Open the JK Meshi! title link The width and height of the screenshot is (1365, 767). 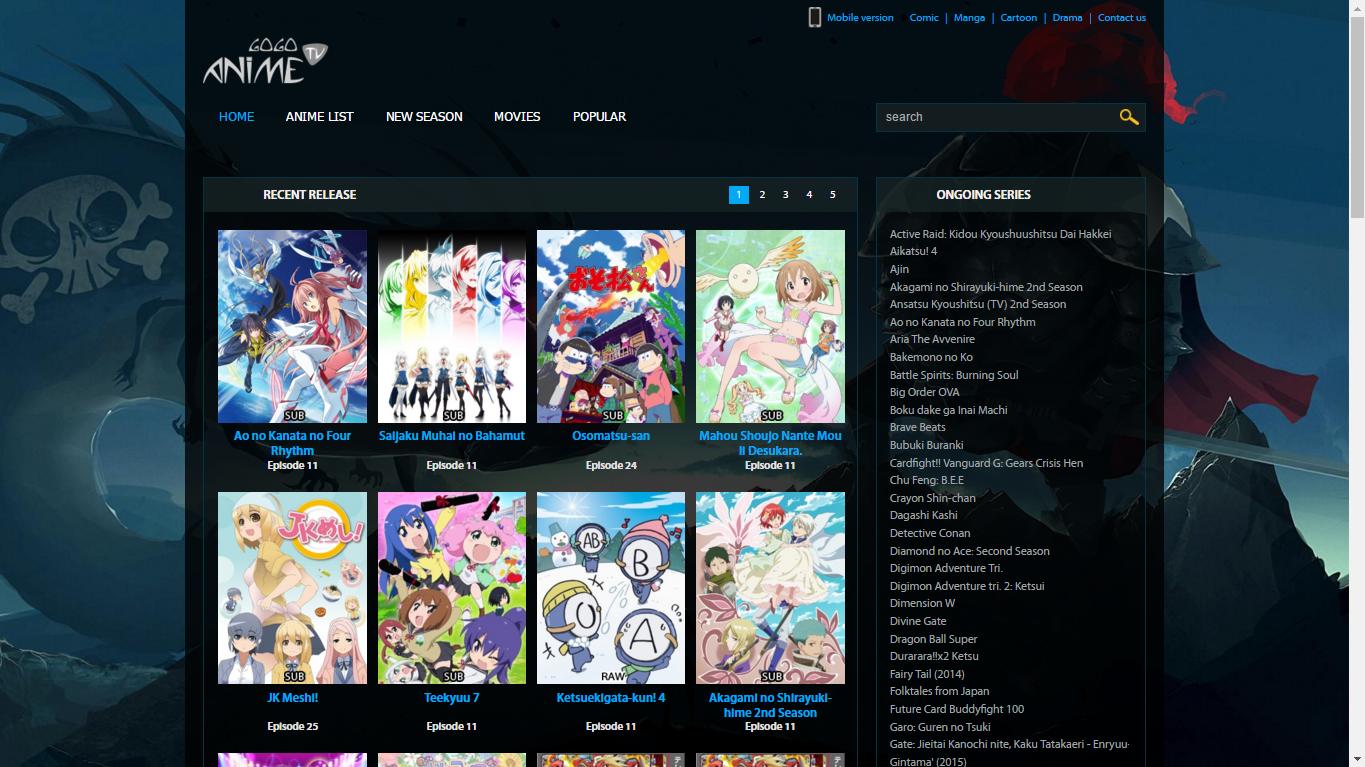[292, 698]
